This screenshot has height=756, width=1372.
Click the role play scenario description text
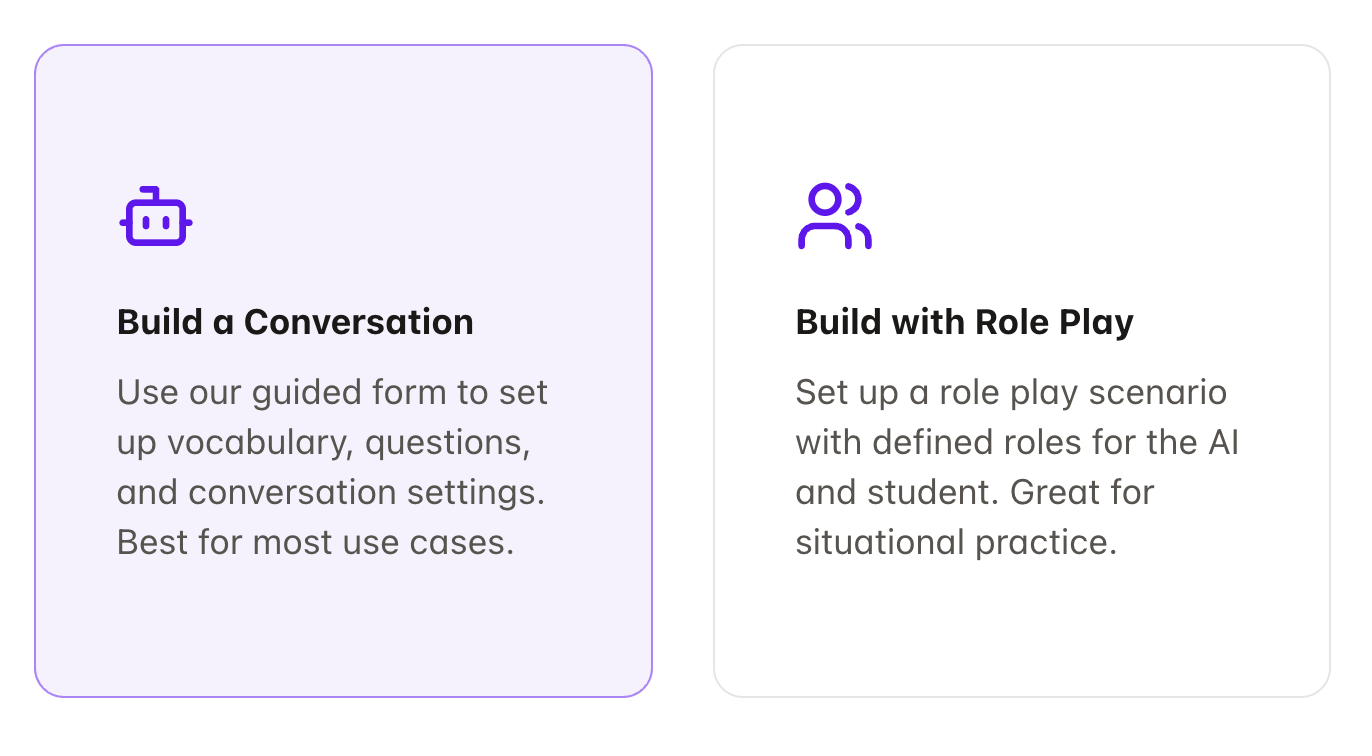click(x=1017, y=467)
